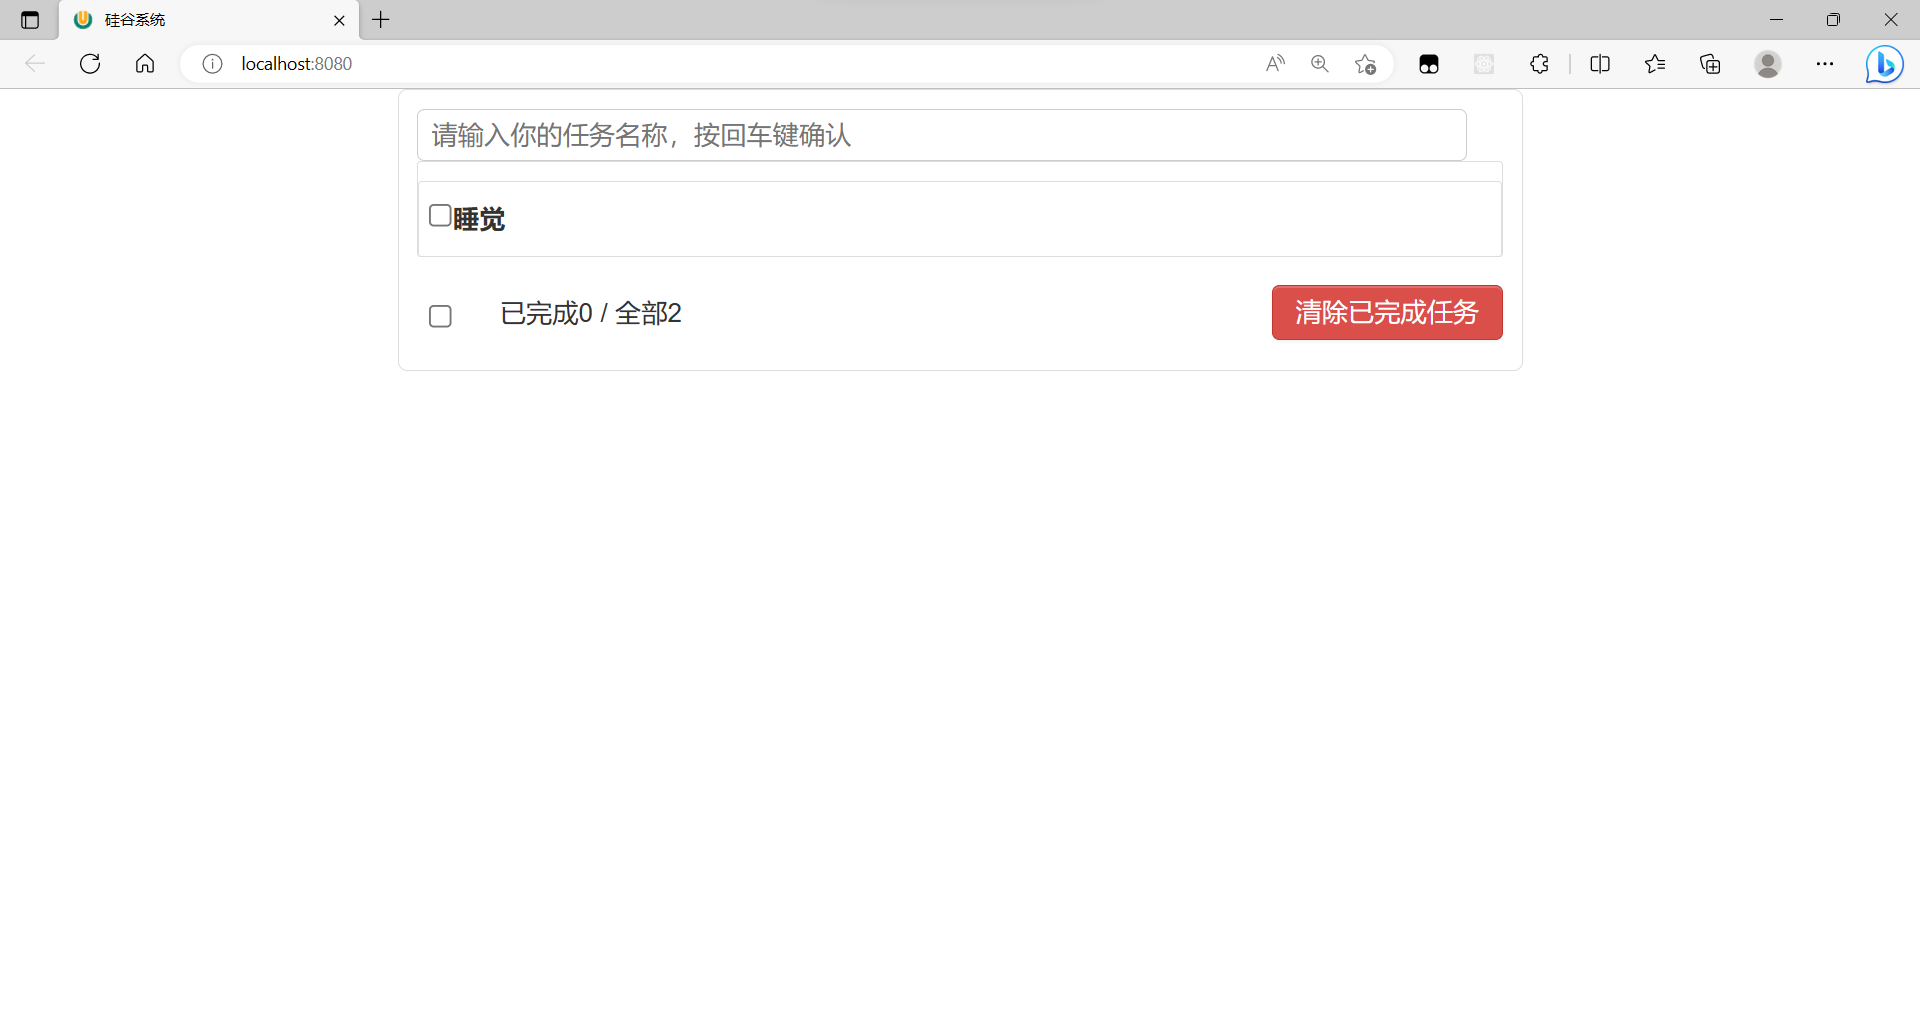
Task: Open a new browser tab
Action: (381, 20)
